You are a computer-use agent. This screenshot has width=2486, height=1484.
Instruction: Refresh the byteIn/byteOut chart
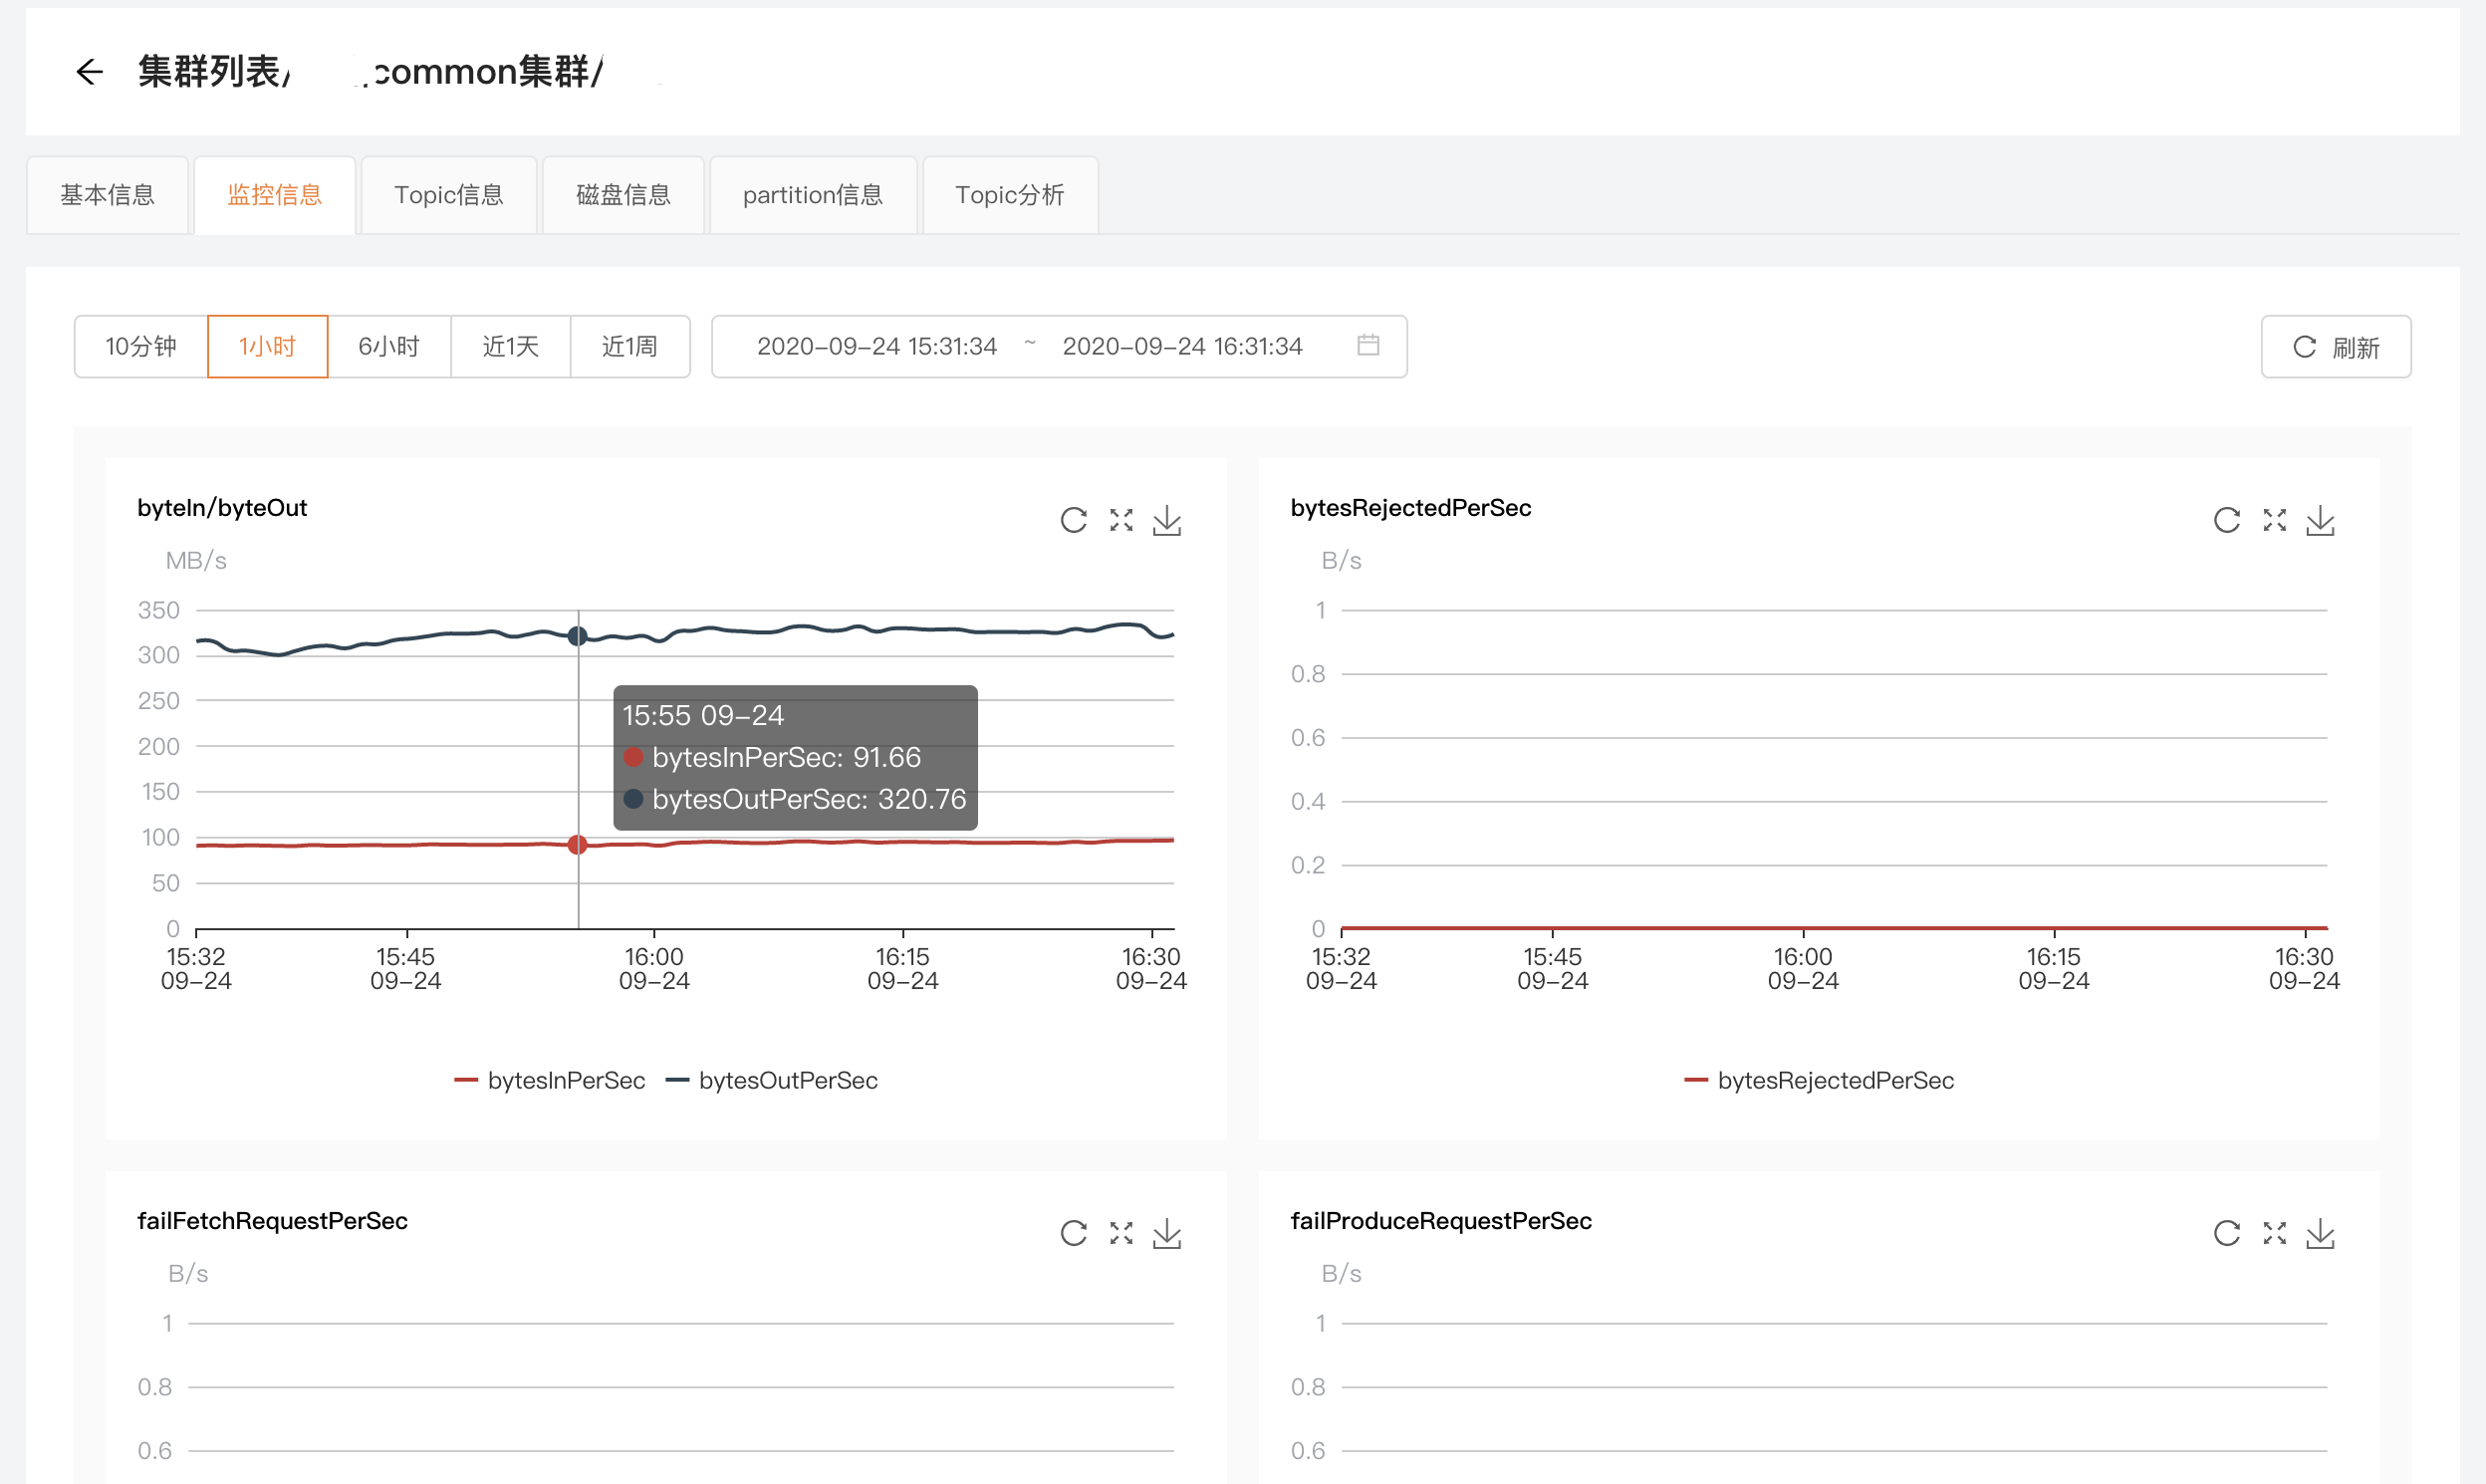[1073, 520]
